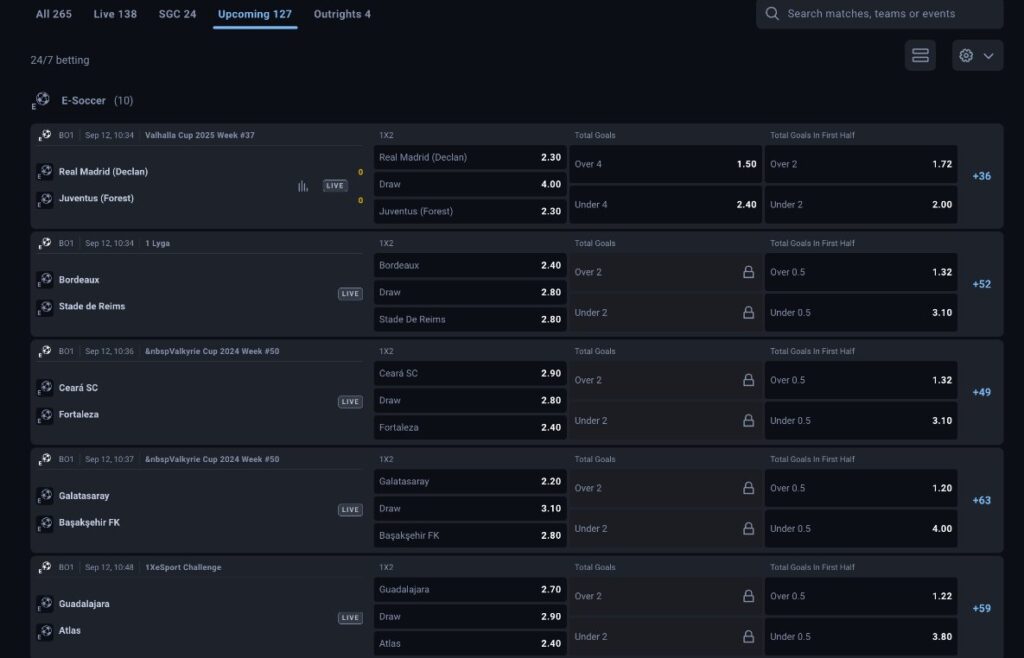The width and height of the screenshot is (1024, 658).
Task: Open Valhalla Cup 2025 Week #37 league
Action: coord(200,135)
